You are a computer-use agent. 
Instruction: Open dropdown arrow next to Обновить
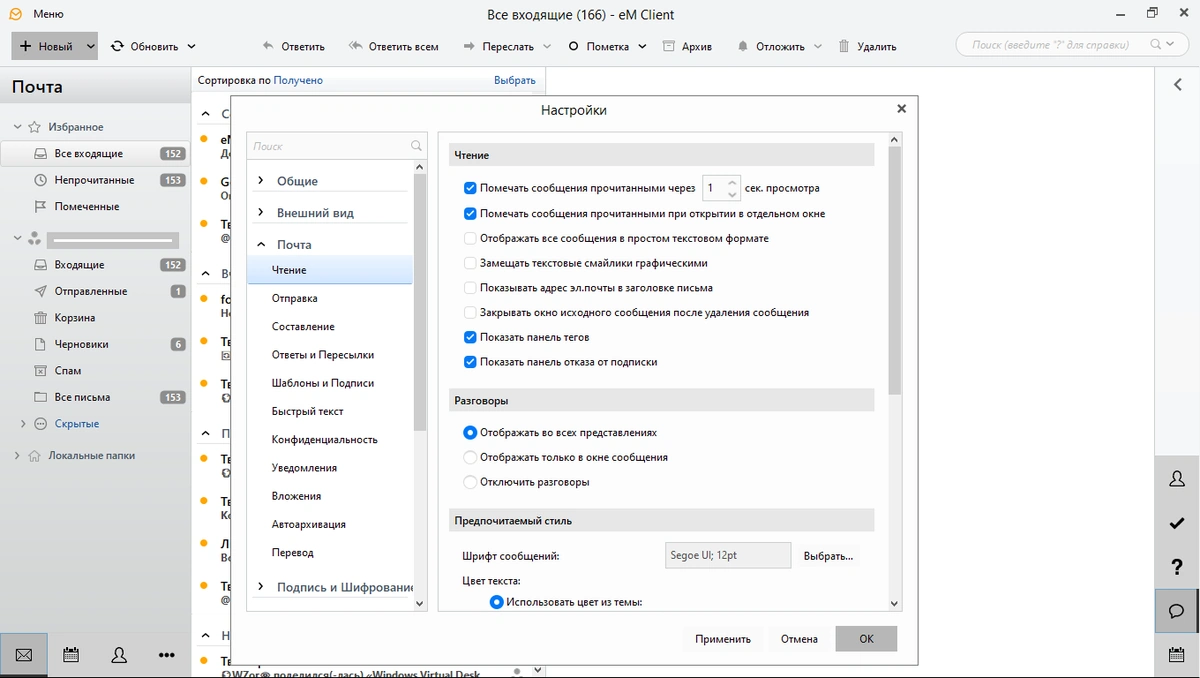tap(191, 46)
